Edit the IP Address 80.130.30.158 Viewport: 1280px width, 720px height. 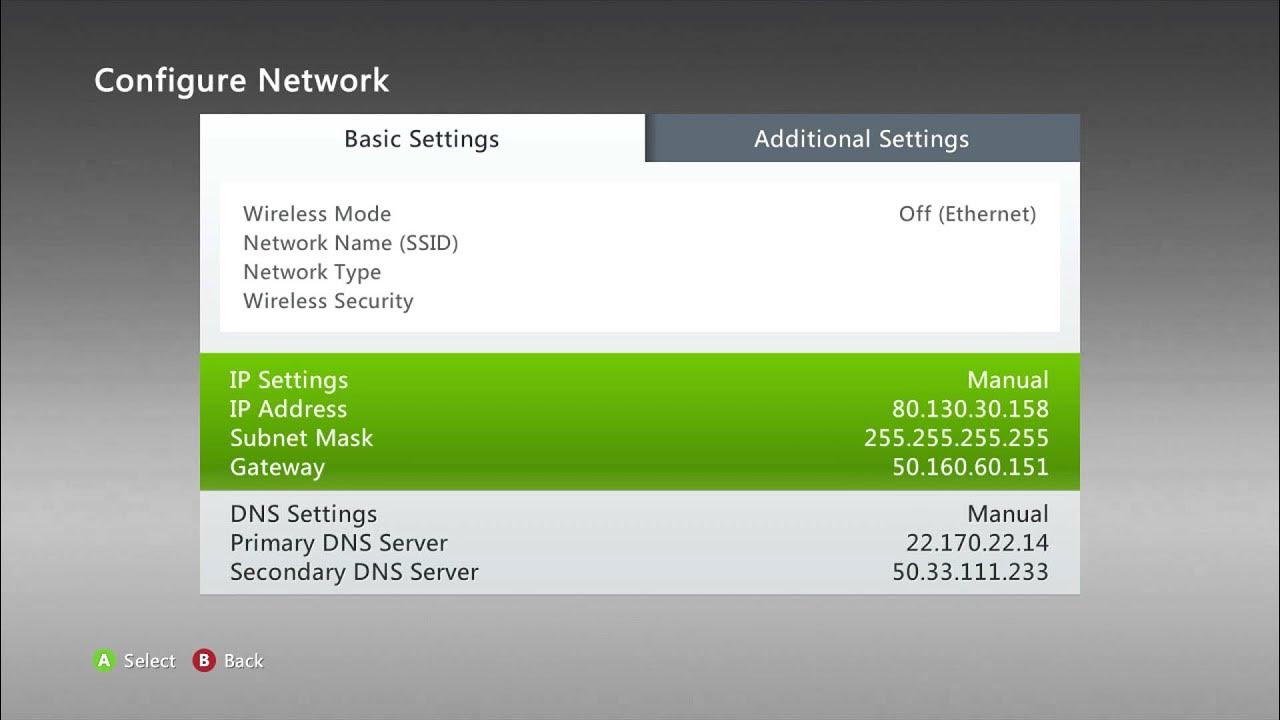click(970, 409)
